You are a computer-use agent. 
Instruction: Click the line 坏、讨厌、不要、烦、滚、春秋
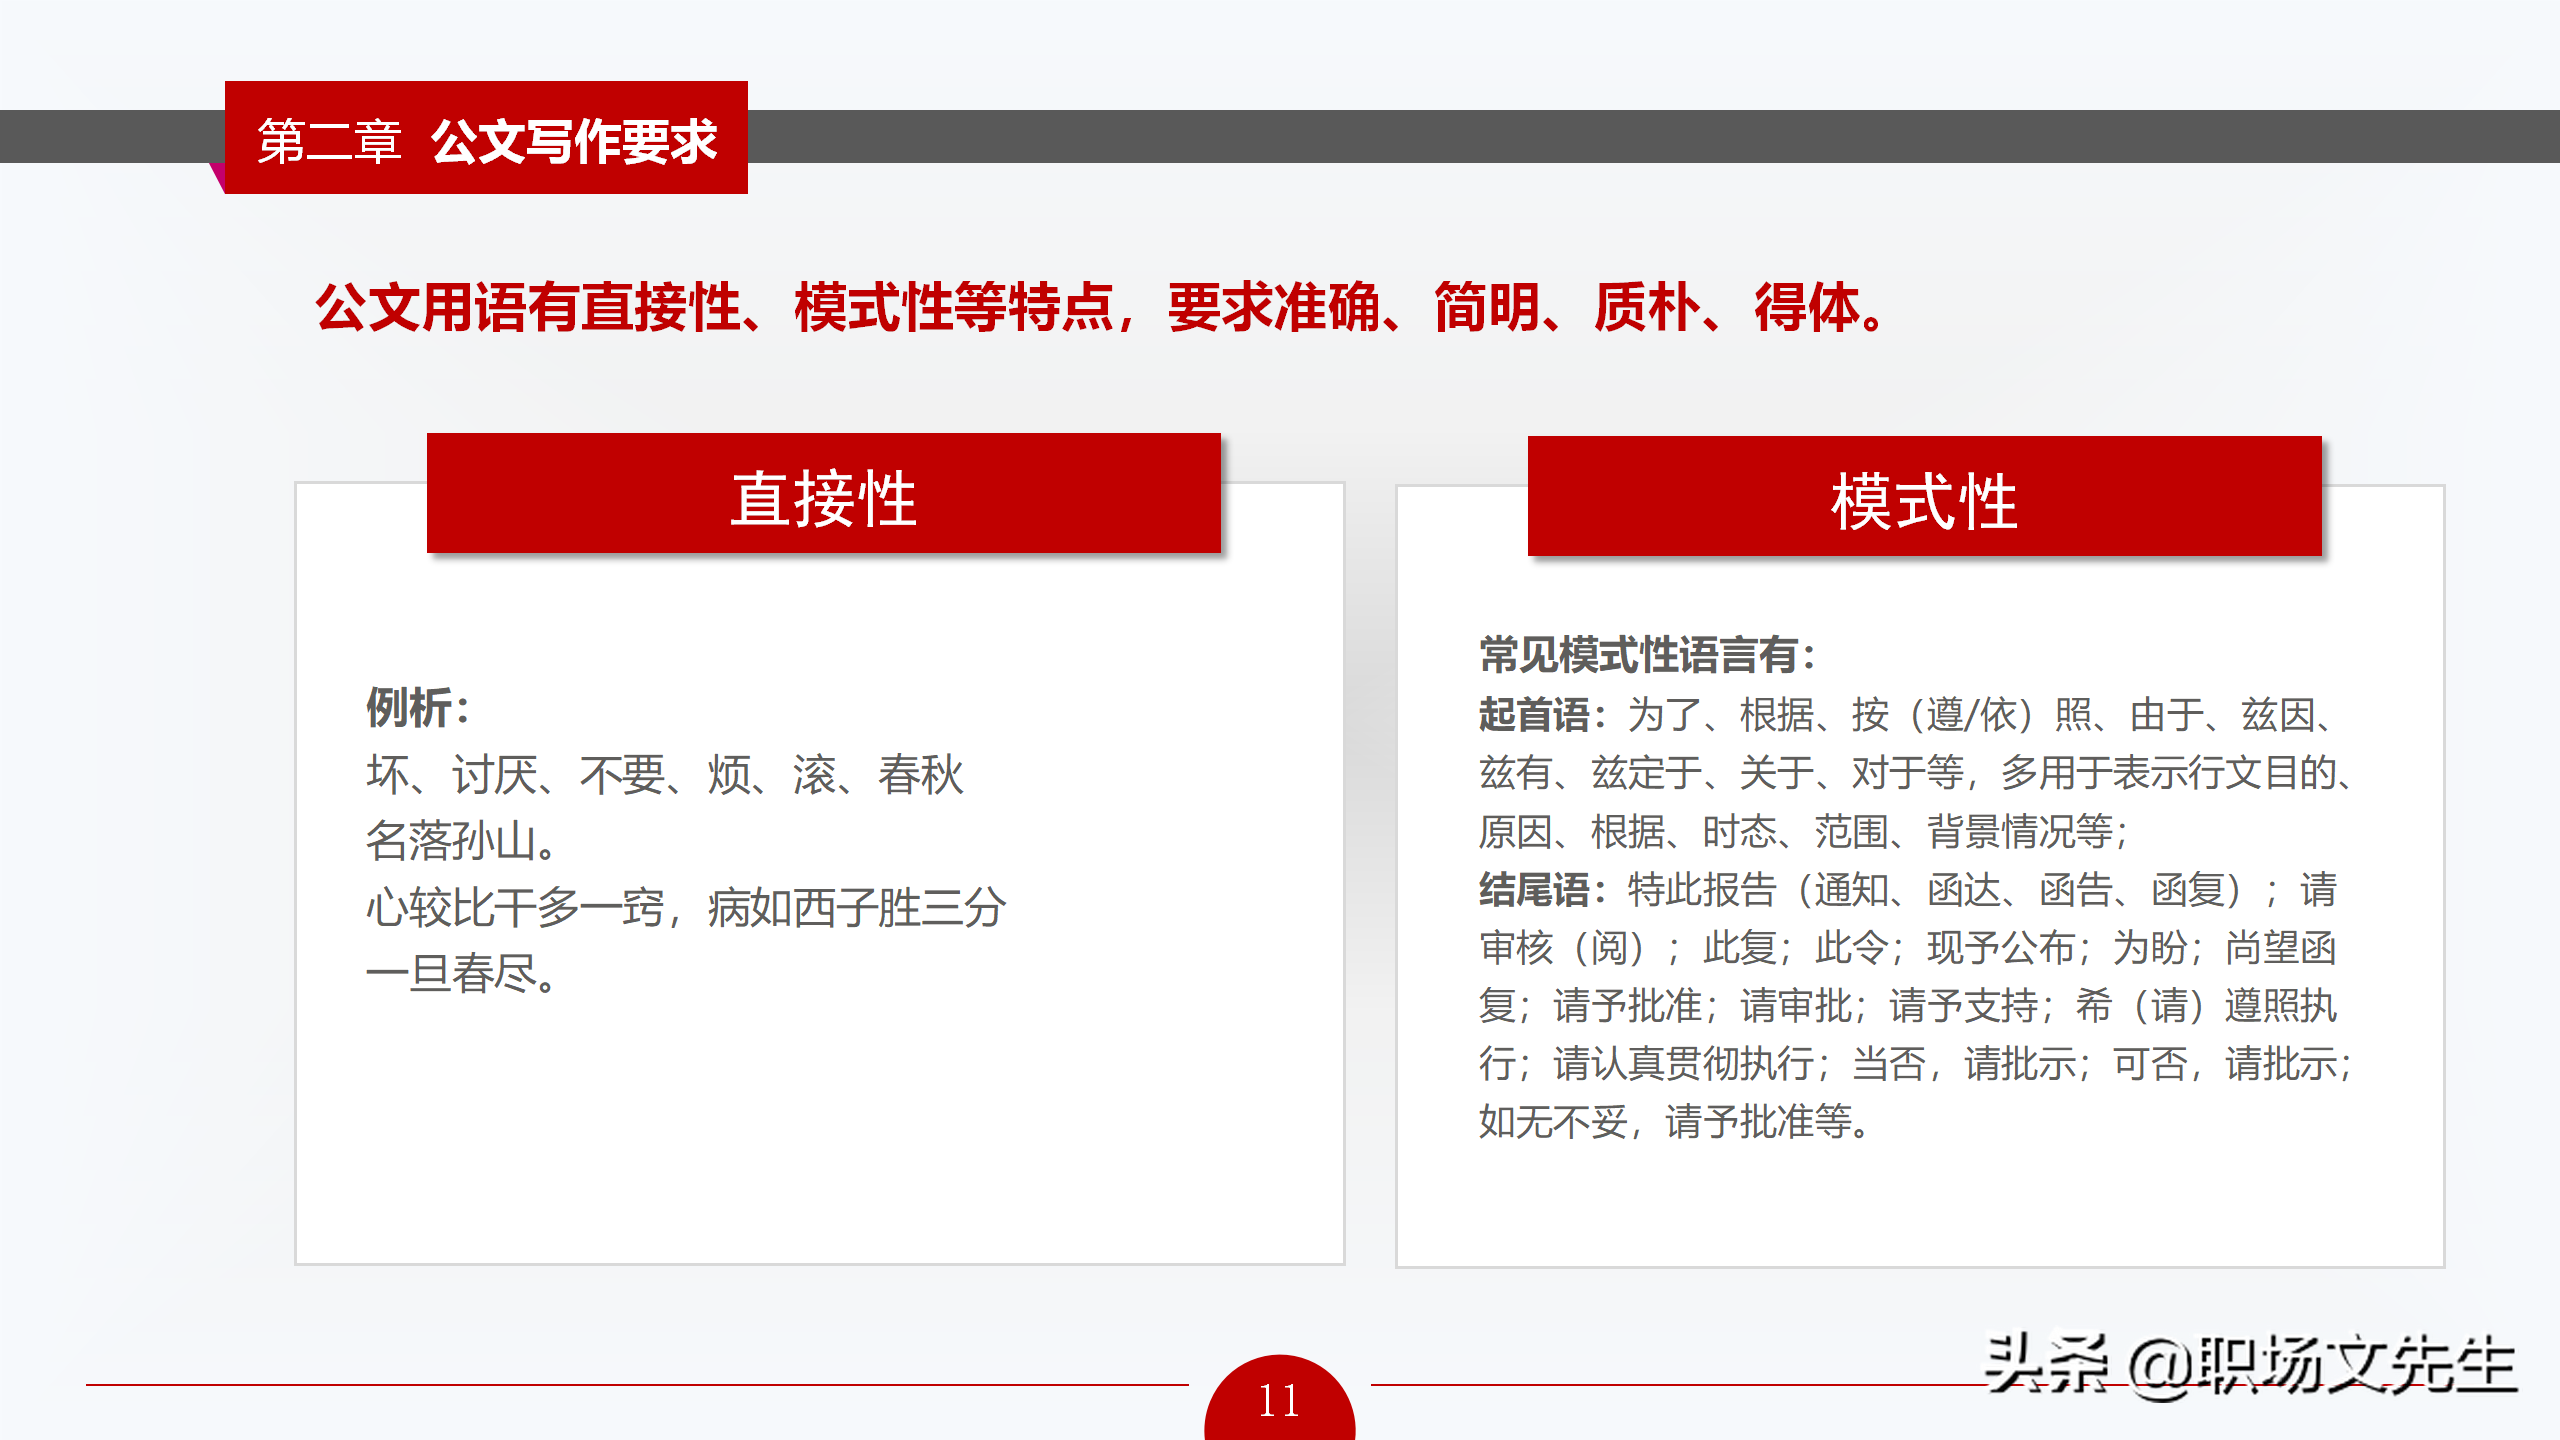(664, 775)
